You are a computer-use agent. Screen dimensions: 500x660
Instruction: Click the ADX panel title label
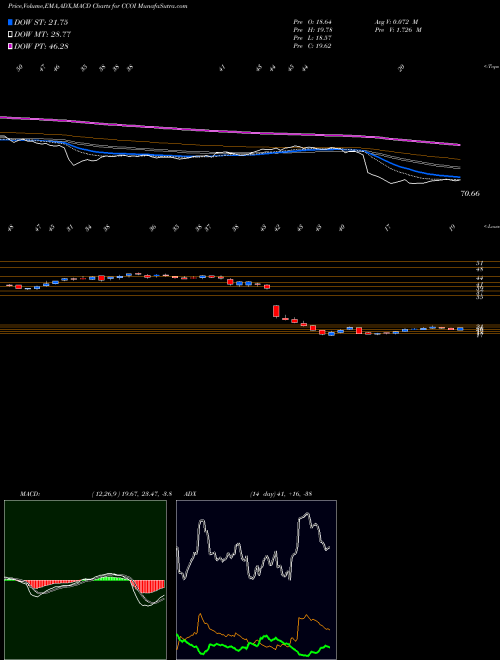(191, 493)
